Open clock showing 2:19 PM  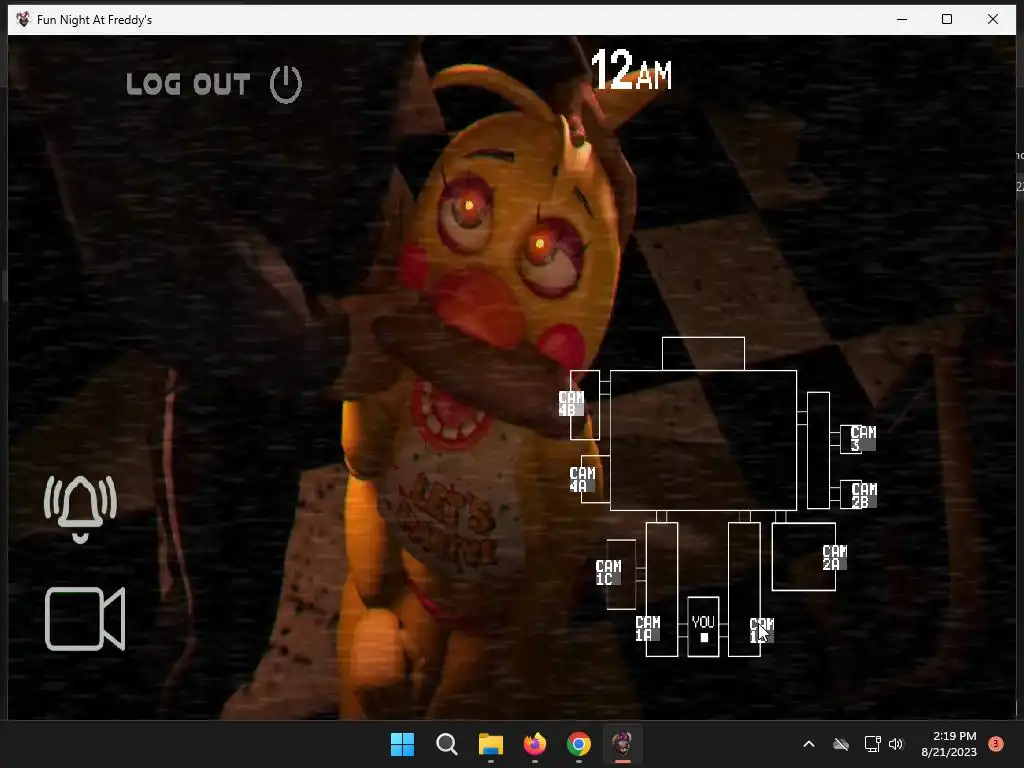[949, 744]
